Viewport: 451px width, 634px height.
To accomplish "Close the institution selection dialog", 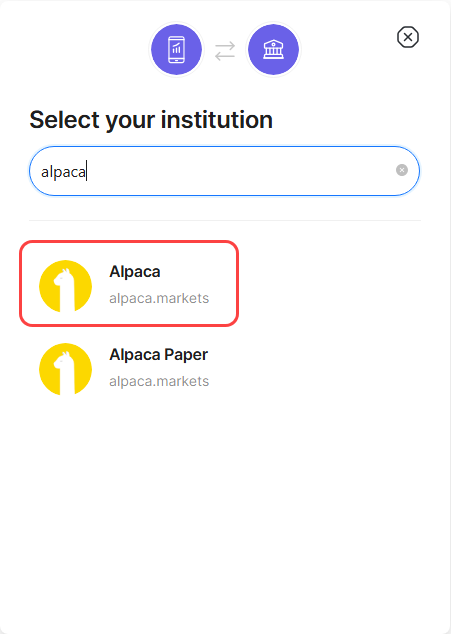I will [x=408, y=37].
